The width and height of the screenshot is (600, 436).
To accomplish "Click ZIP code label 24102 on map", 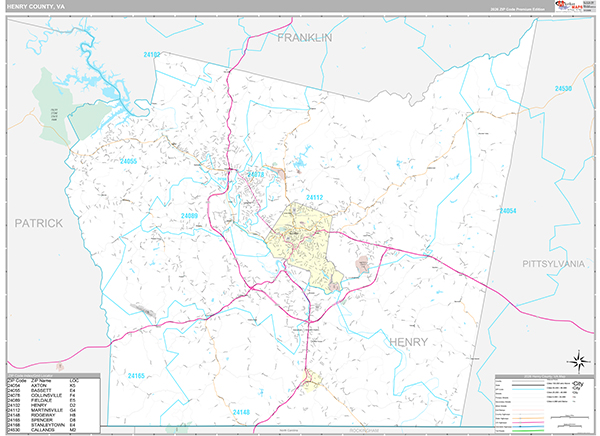I will (x=152, y=55).
